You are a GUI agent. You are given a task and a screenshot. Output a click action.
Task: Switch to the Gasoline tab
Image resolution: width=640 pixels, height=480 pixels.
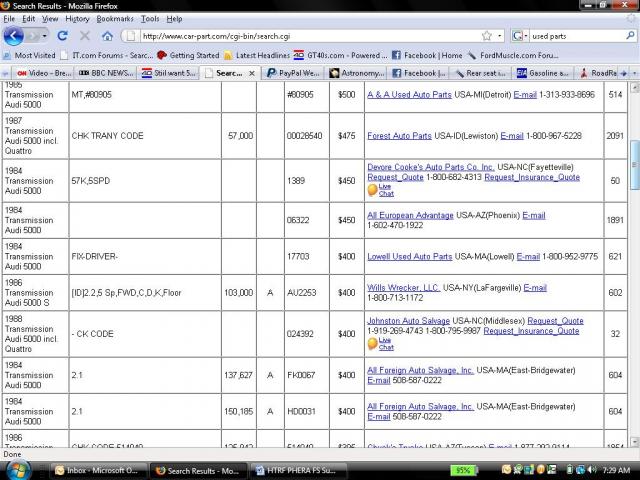point(543,73)
